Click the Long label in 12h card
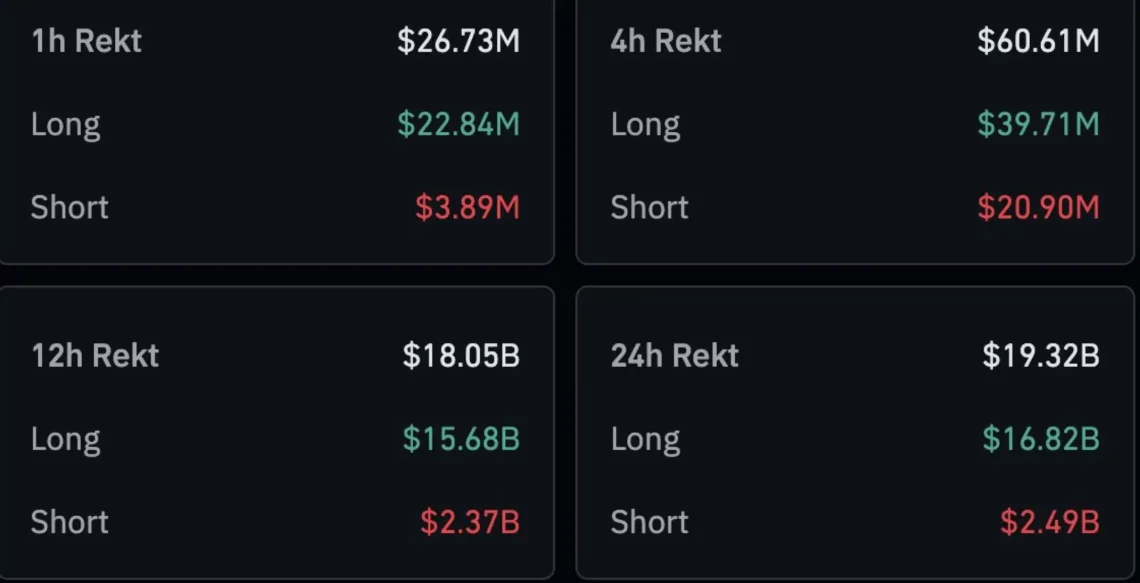This screenshot has height=583, width=1140. [65, 438]
